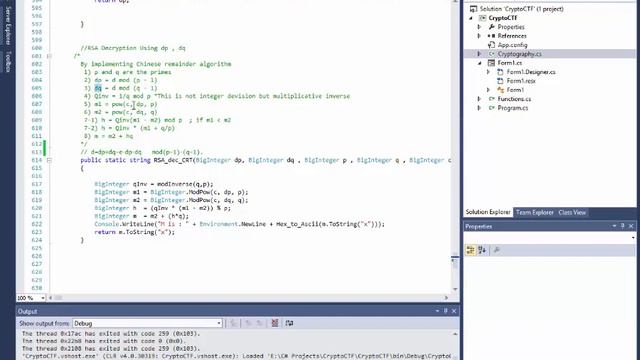Click the Form1.cs form icon
This screenshot has height=360, width=640.
tap(491, 63)
